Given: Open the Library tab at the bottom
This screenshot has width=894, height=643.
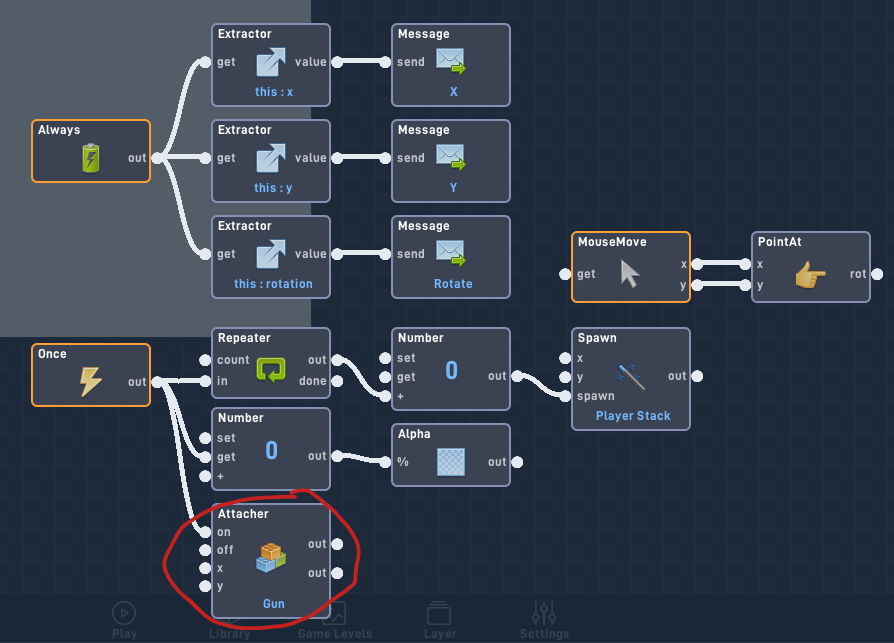Looking at the screenshot, I should point(229,620).
